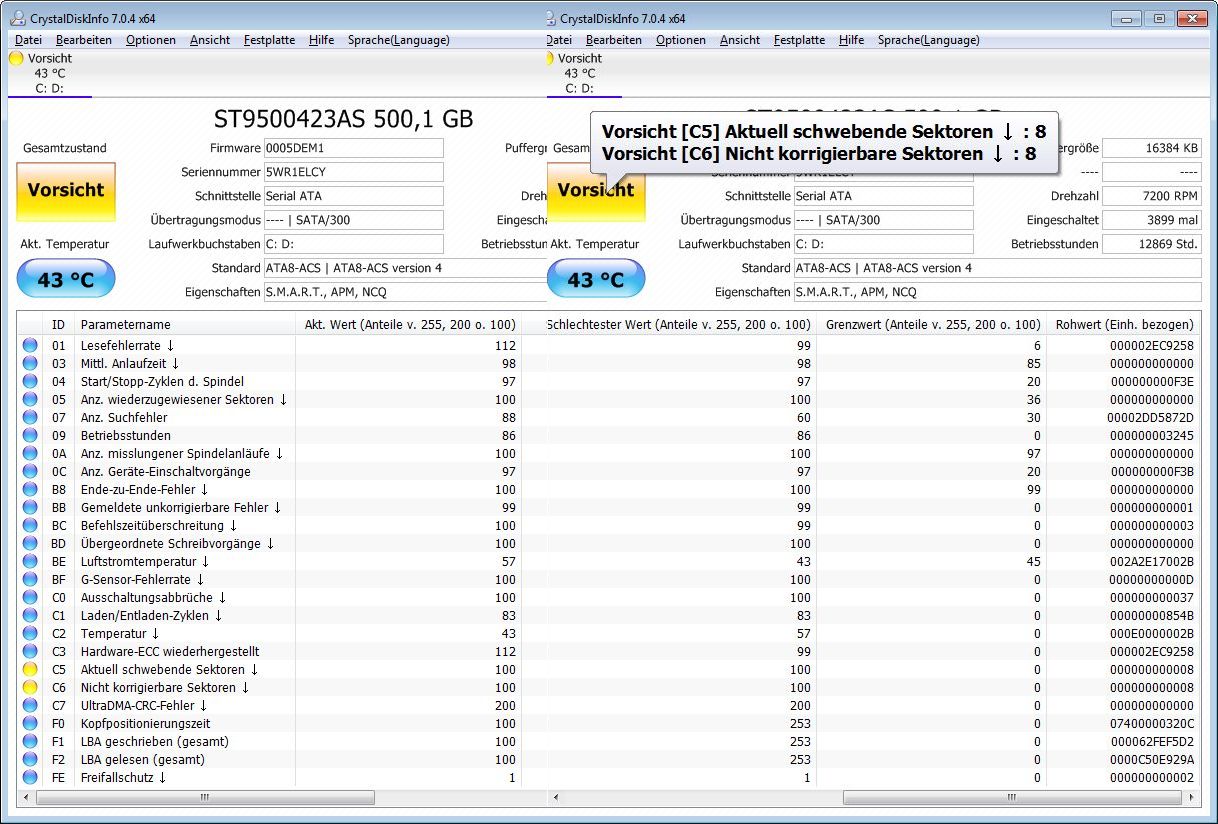This screenshot has height=824, width=1218.
Task: Click the status circle for Übergeordnete Schreibvorgänge
Action: tap(30, 544)
